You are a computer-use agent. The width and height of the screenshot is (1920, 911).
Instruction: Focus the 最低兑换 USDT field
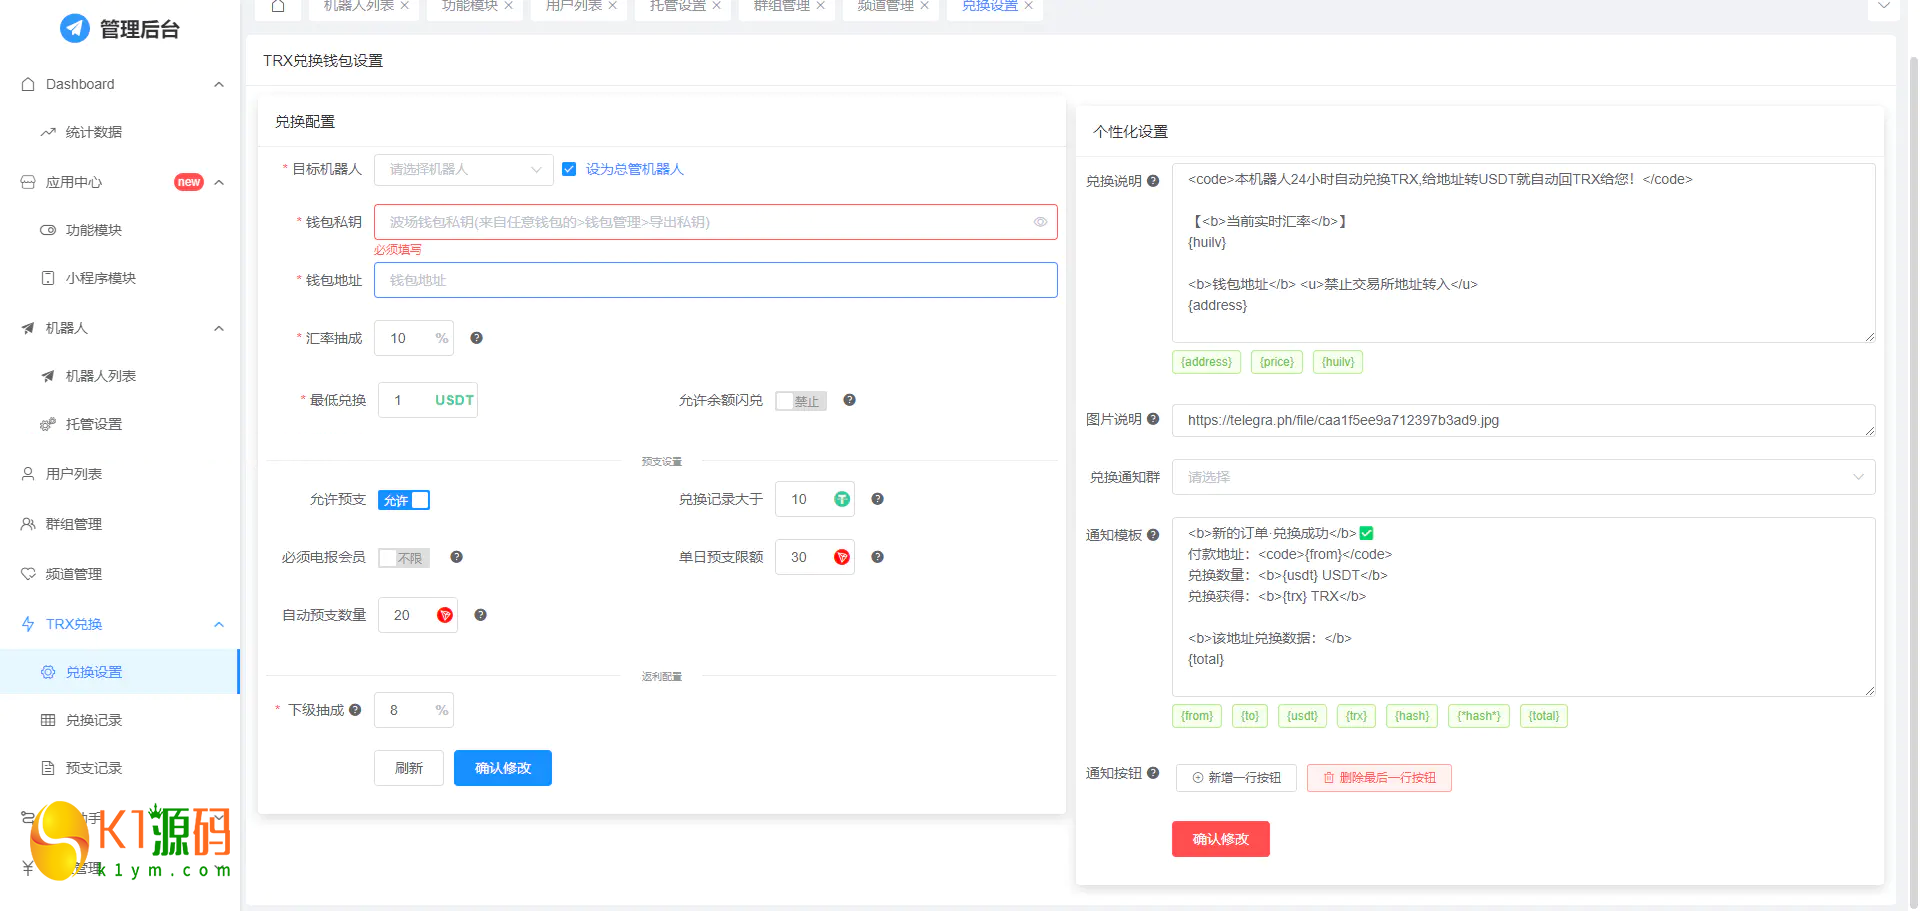(427, 400)
